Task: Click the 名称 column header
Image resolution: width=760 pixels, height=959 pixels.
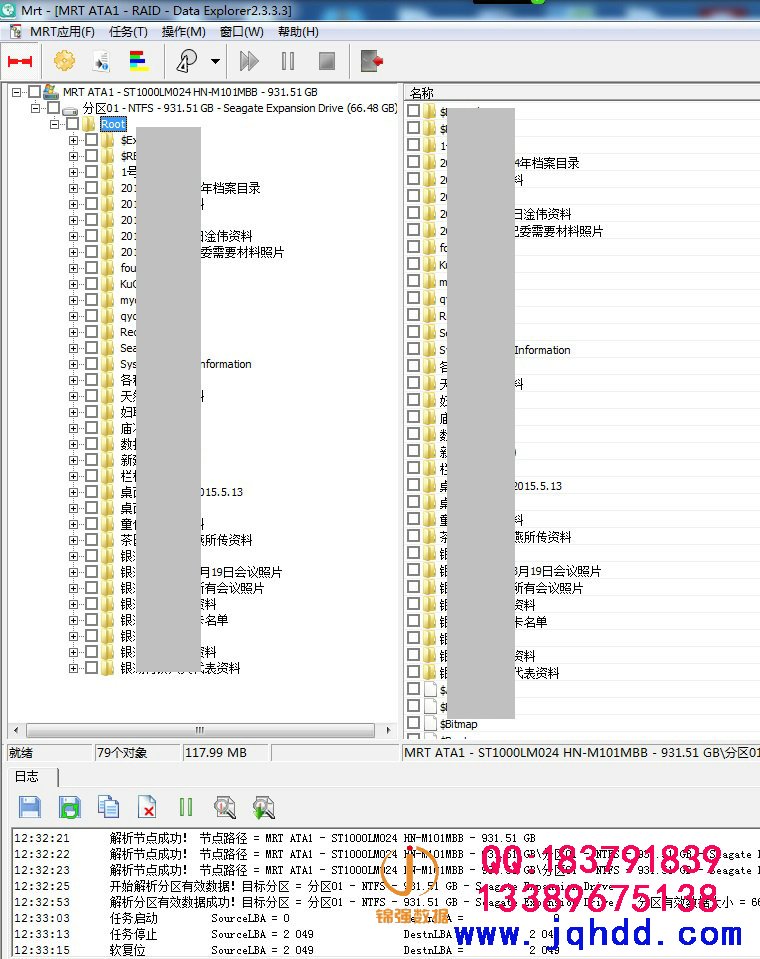Action: [x=422, y=93]
